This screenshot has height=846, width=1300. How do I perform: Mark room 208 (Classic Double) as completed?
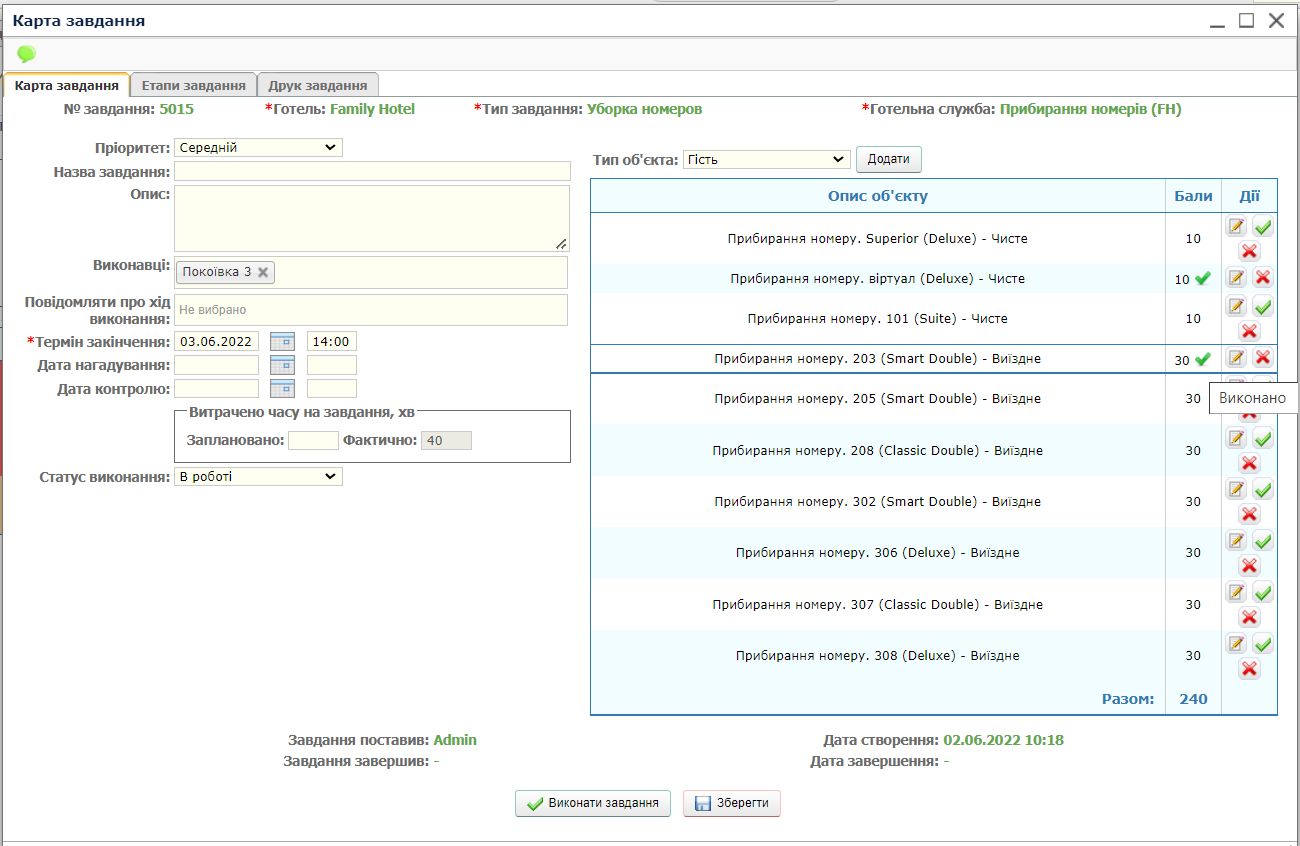[x=1263, y=439]
